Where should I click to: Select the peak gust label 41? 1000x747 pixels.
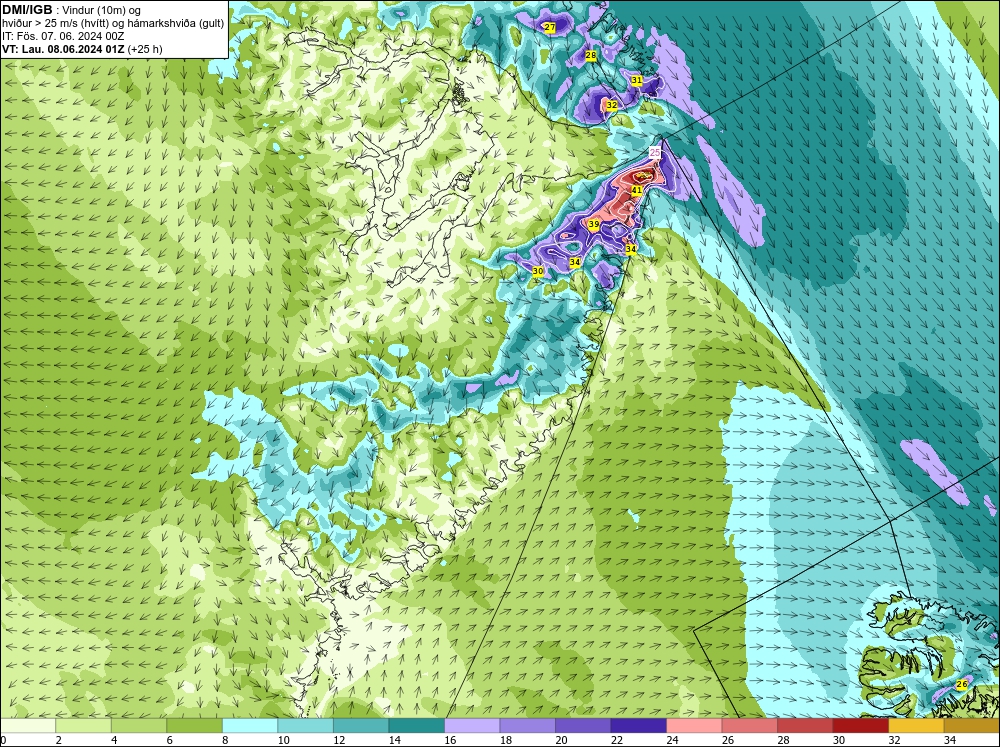636,190
